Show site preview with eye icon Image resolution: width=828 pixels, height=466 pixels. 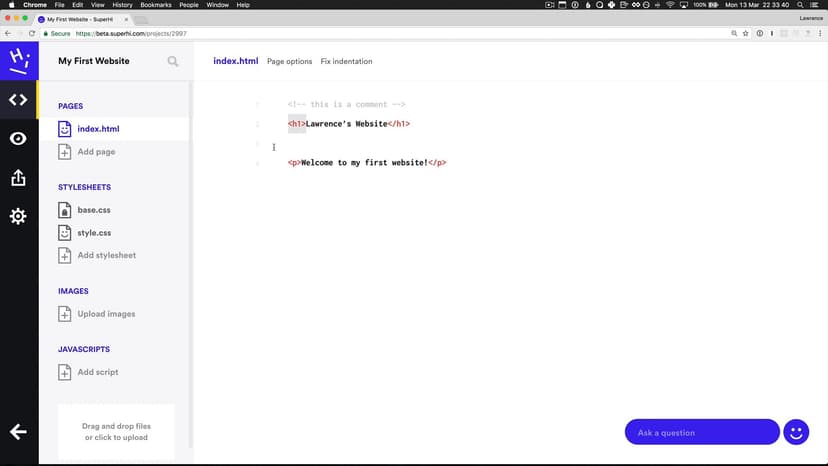pyautogui.click(x=18, y=139)
